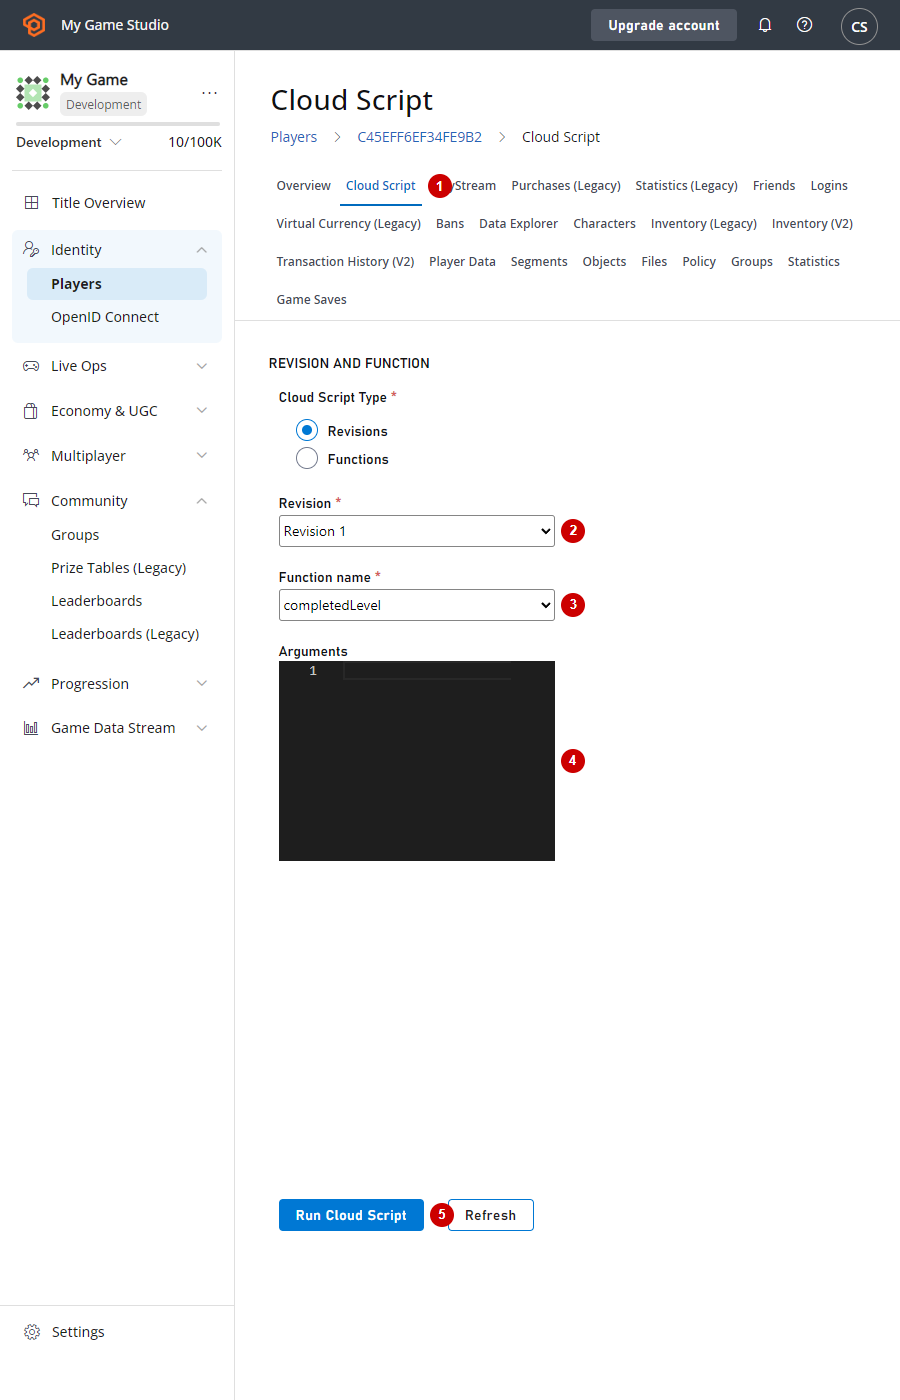
Task: Click the PlayFab logo icon
Action: (x=34, y=25)
